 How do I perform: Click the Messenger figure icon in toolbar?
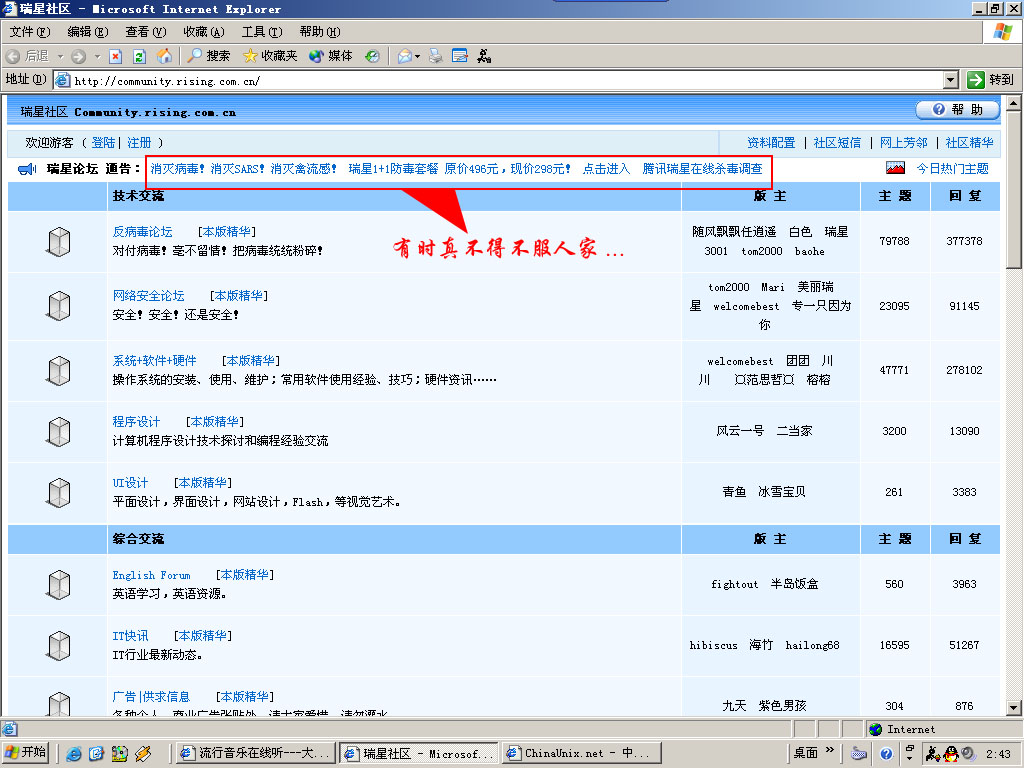pyautogui.click(x=484, y=57)
